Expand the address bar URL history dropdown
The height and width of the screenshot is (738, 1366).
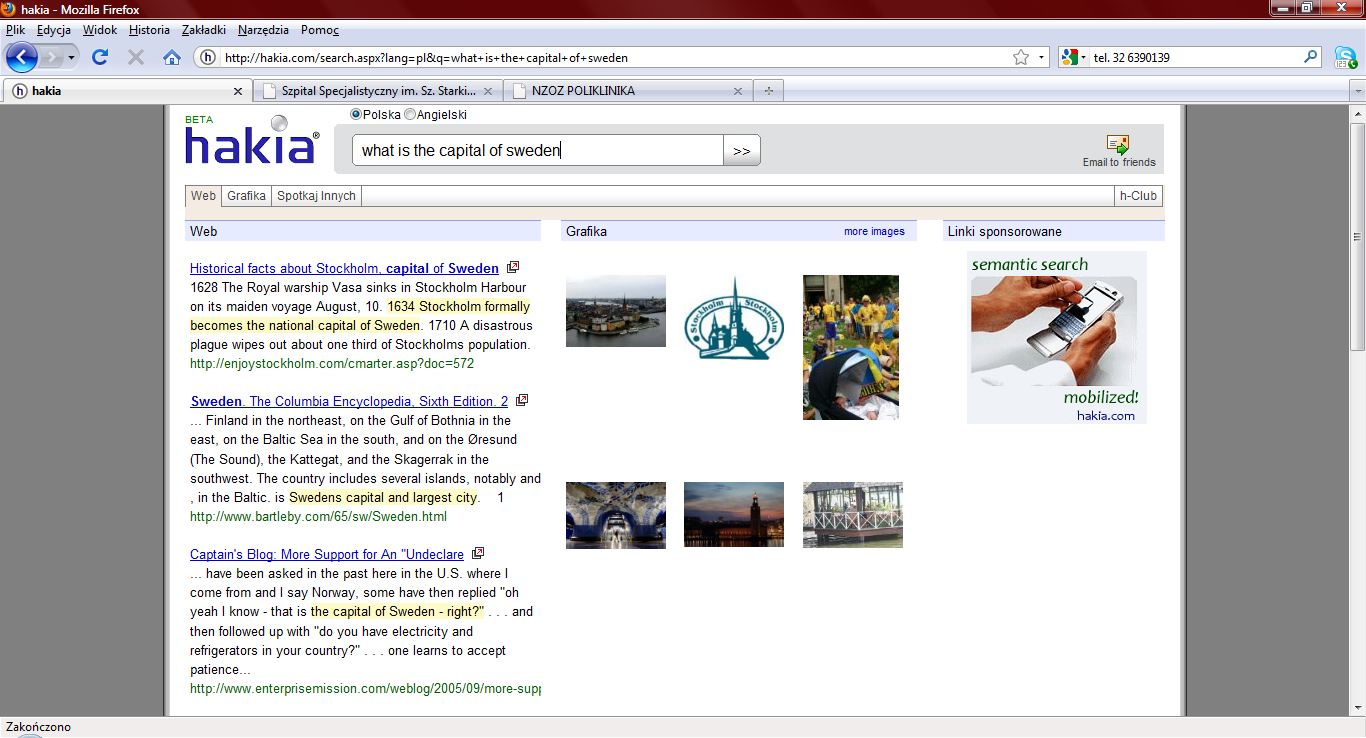[x=1041, y=58]
